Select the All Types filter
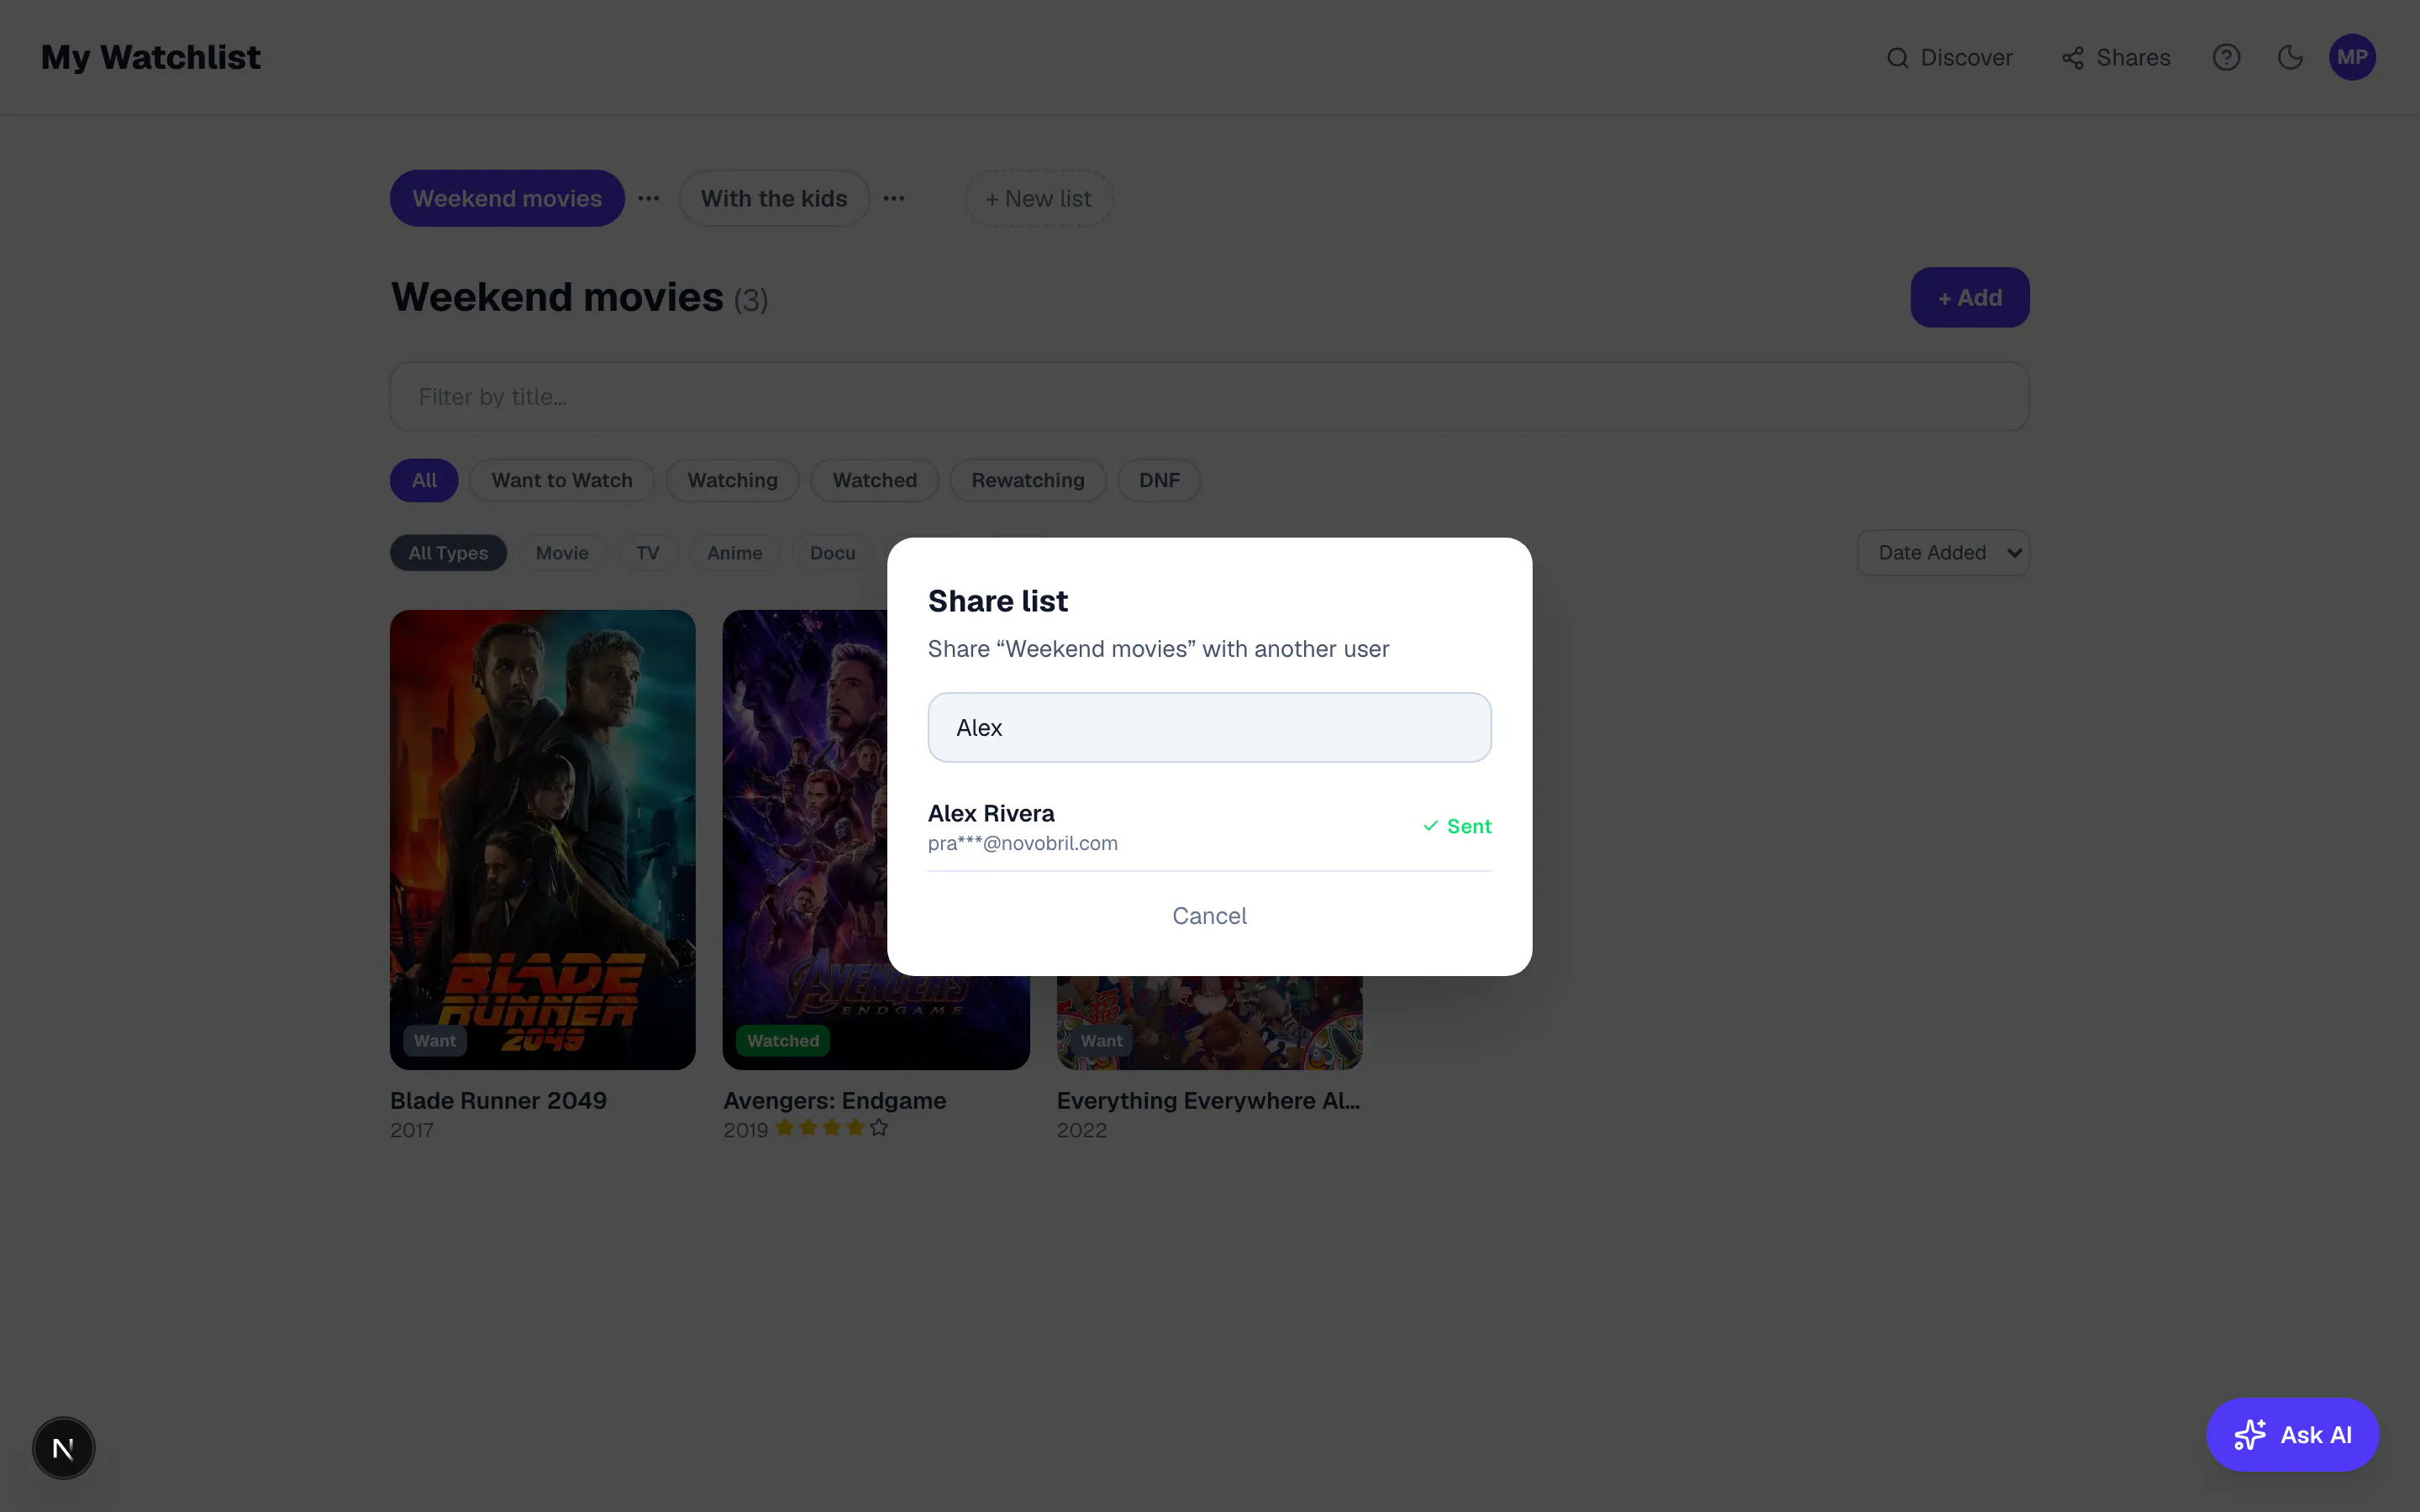2420x1512 pixels. 448,553
